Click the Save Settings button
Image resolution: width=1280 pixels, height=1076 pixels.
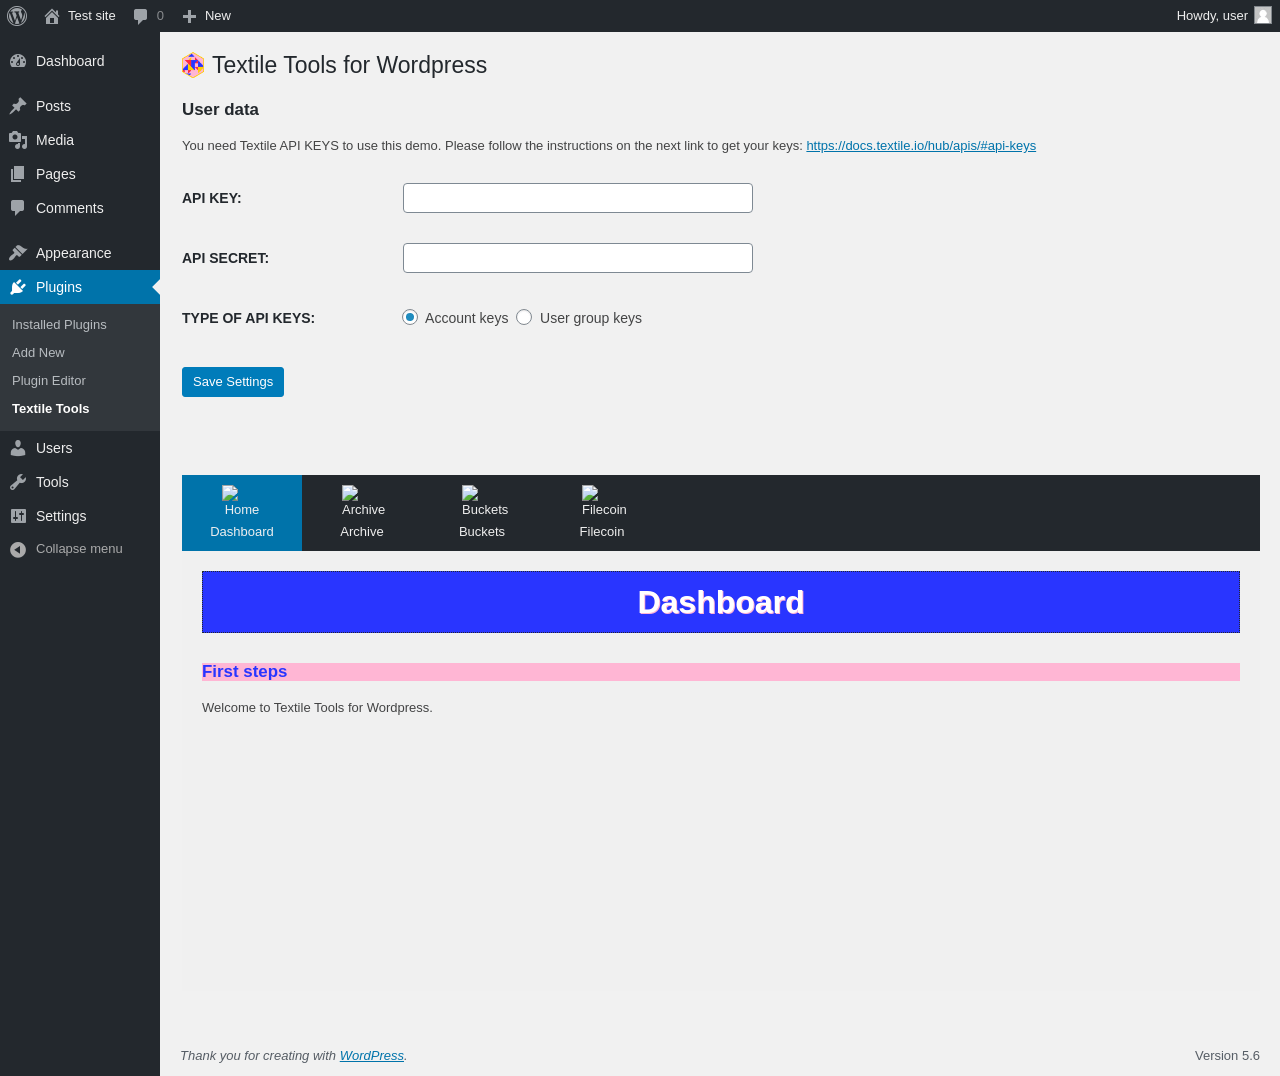tap(233, 382)
